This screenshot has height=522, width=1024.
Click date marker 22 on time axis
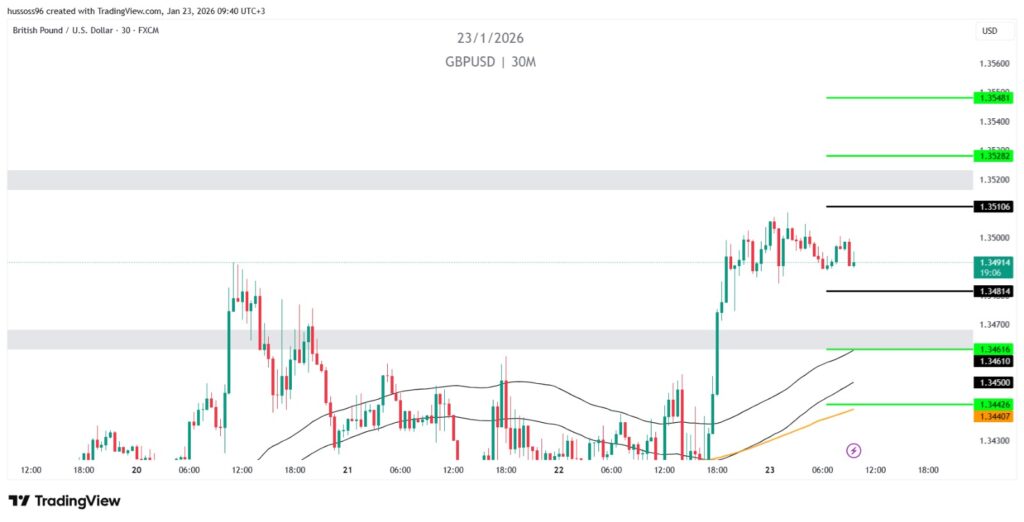(x=558, y=469)
